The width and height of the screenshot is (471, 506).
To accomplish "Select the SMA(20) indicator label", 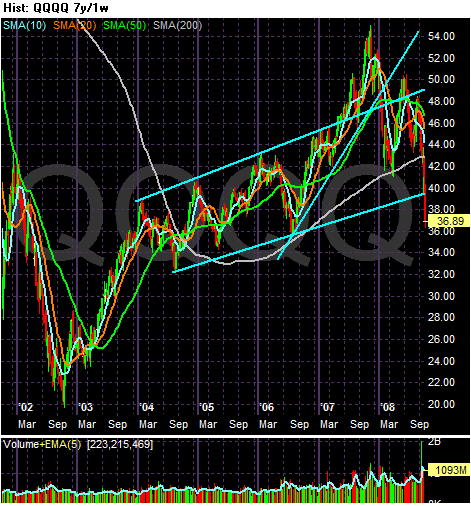I will pos(75,25).
